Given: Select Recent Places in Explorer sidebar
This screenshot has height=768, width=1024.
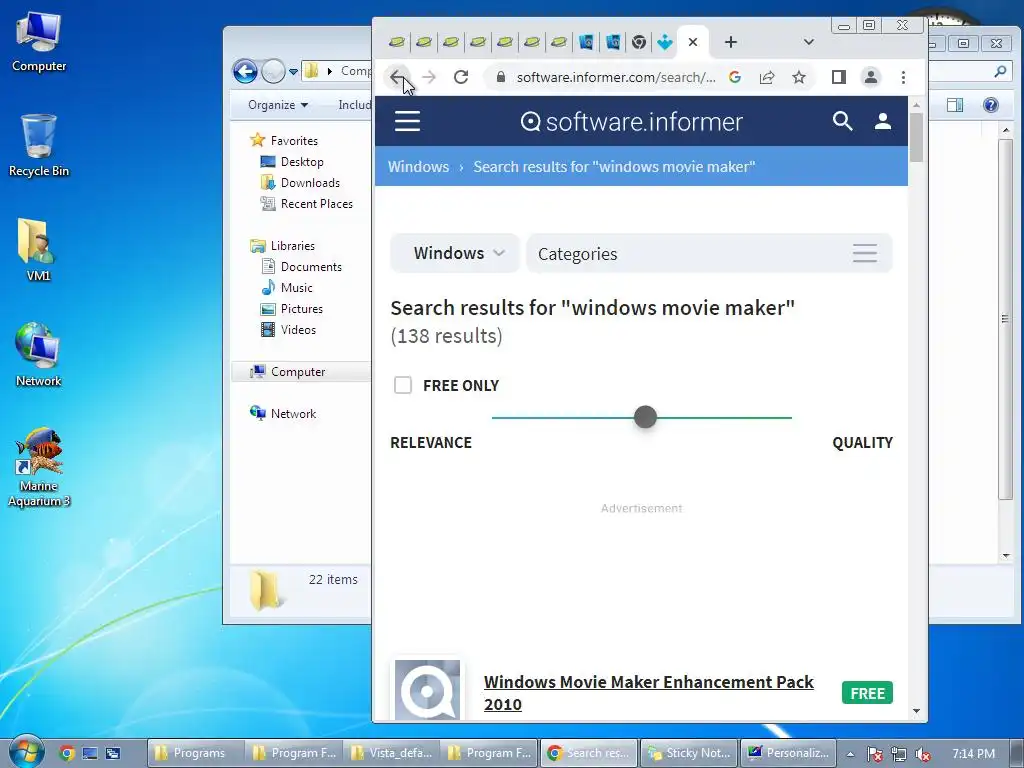Looking at the screenshot, I should pos(317,204).
